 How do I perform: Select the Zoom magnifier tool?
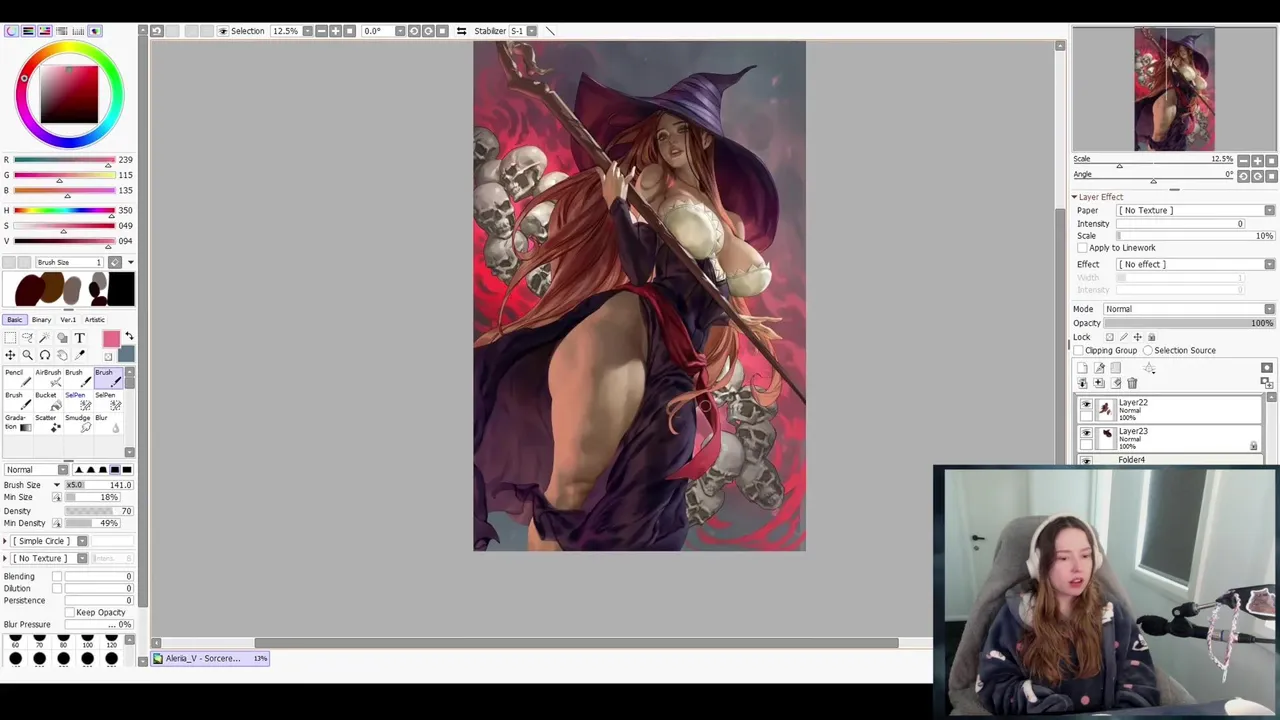(27, 355)
